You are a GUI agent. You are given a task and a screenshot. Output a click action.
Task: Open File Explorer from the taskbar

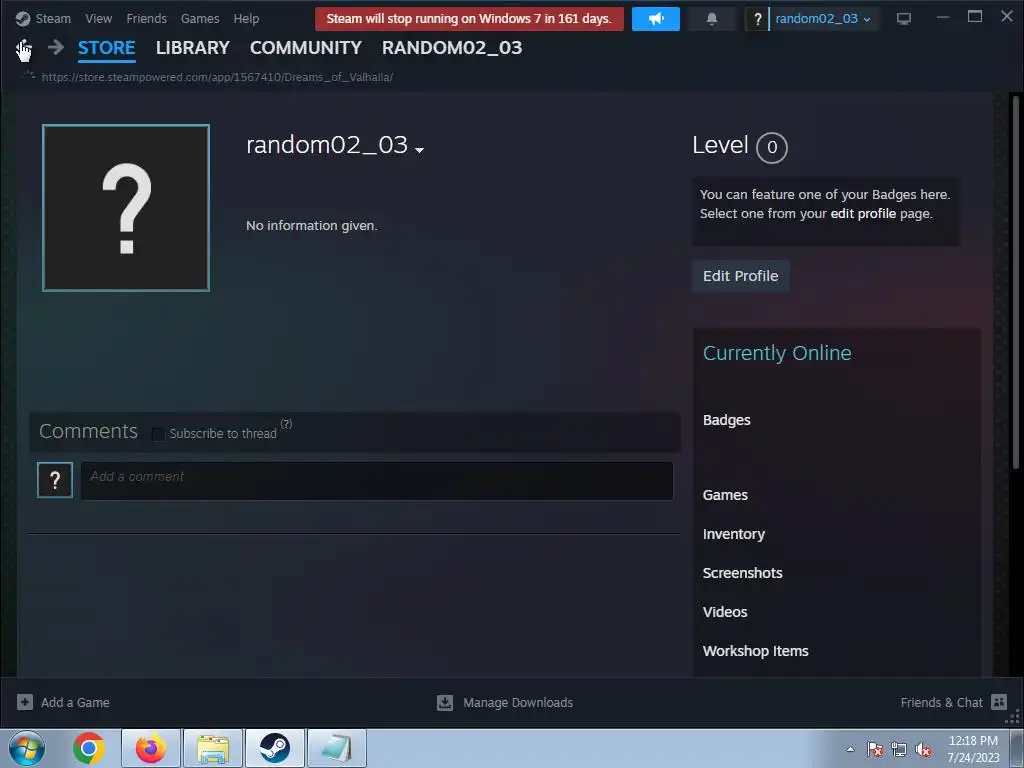pos(213,748)
